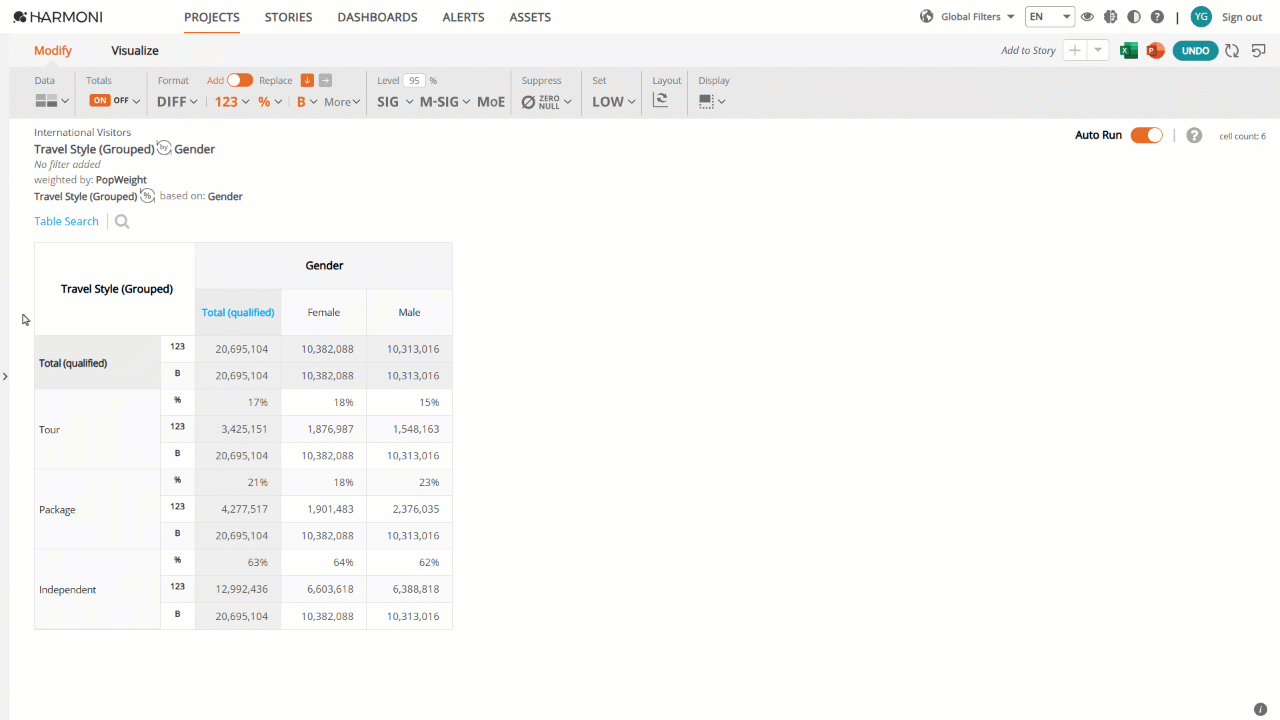Viewport: 1280px width, 720px height.
Task: Toggle the Add/Replace format switch
Action: coord(240,80)
